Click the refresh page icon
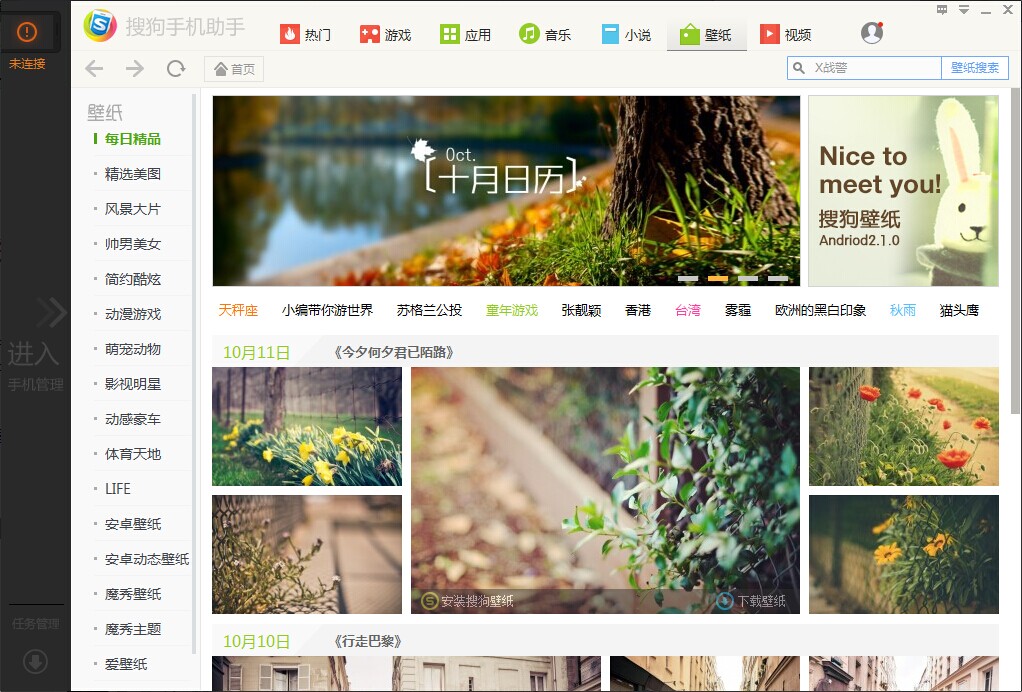 click(176, 69)
